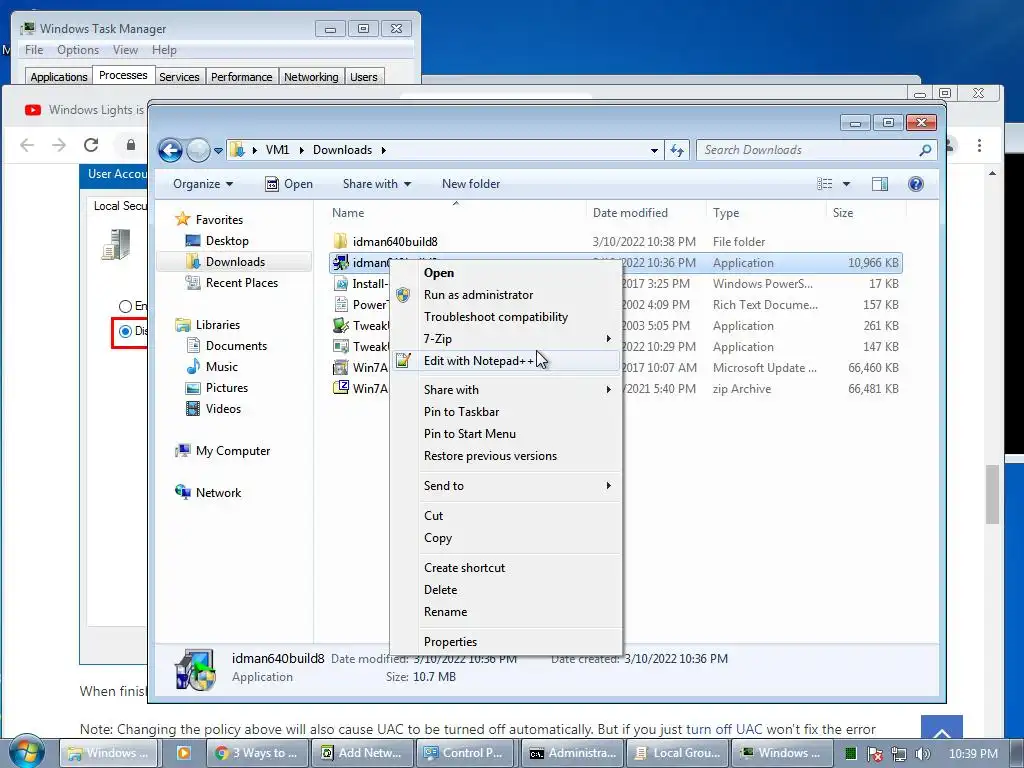Viewport: 1024px width, 768px height.
Task: Click the Win7A zip archive file icon
Action: [340, 388]
